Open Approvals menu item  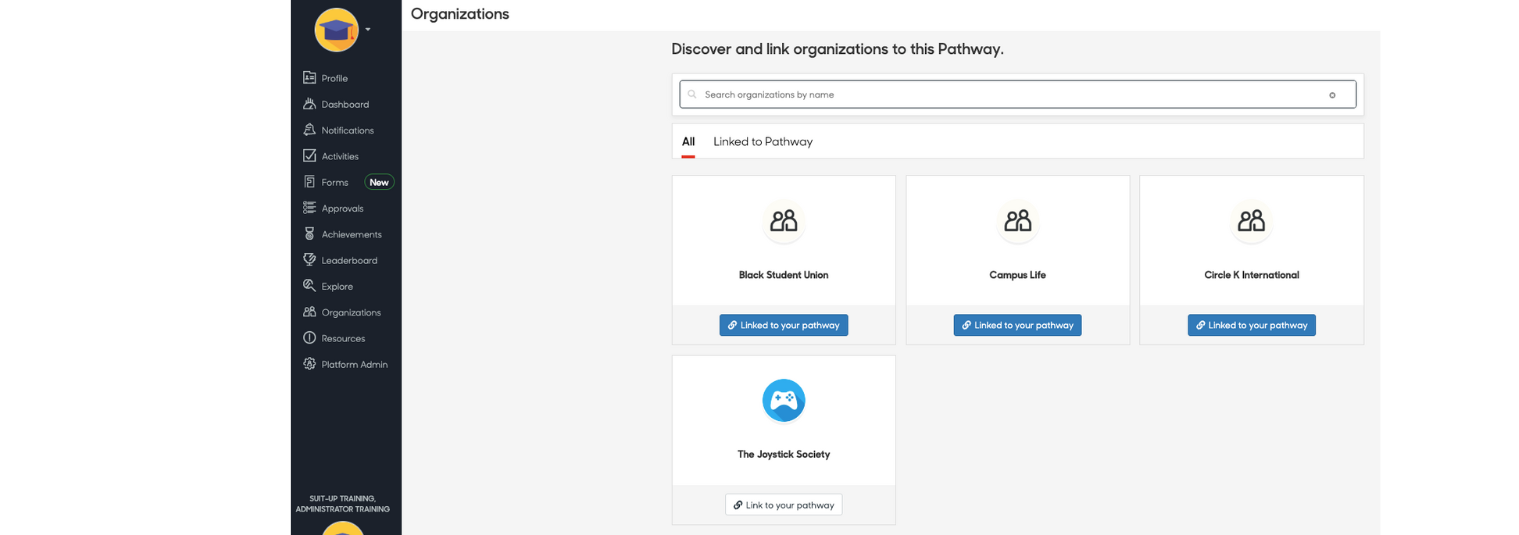(342, 208)
